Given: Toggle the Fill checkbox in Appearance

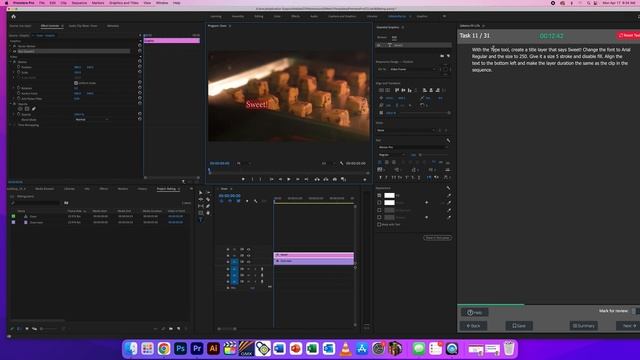Looking at the screenshot, I should (x=379, y=196).
